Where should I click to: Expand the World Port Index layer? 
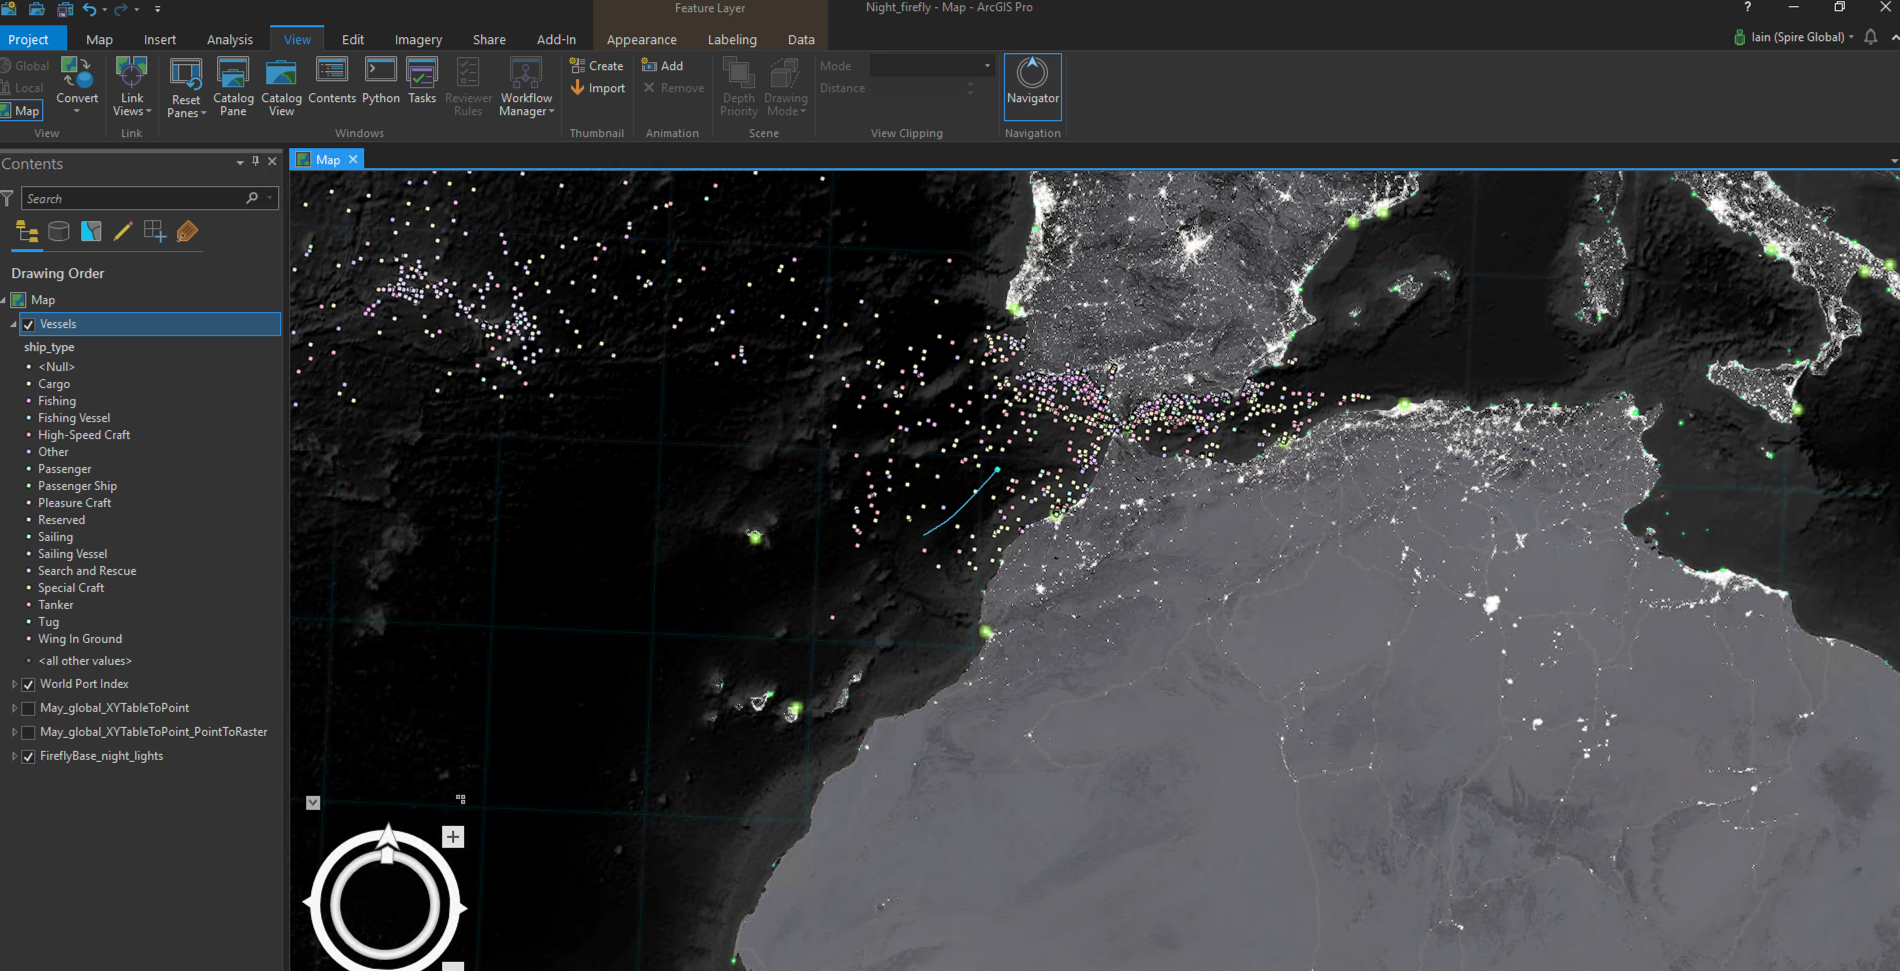coord(14,684)
